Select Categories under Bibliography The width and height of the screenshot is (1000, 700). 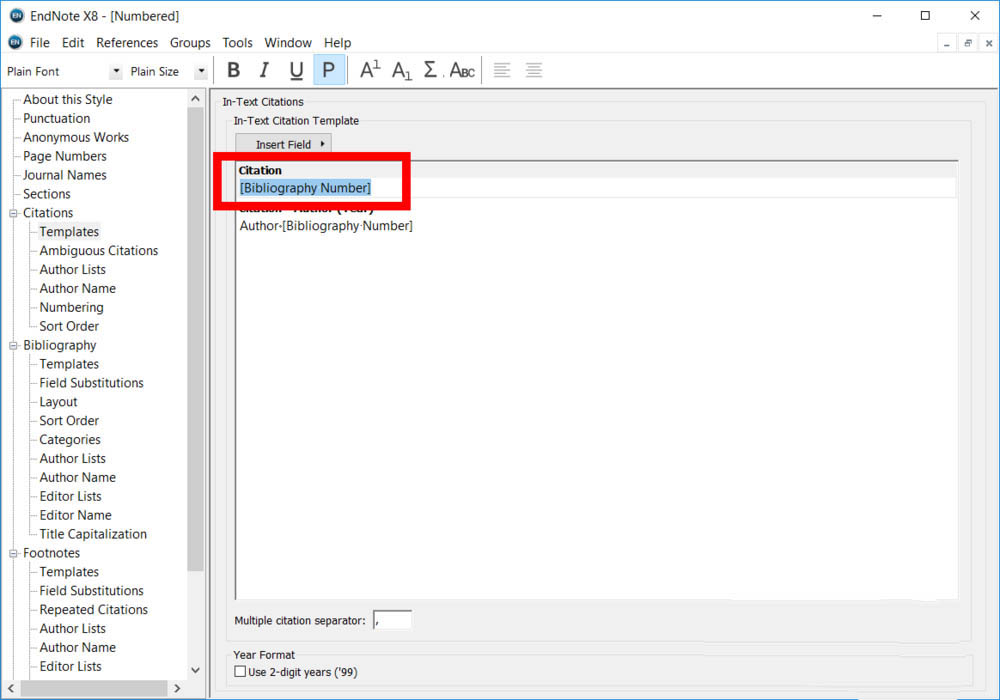[x=70, y=440]
